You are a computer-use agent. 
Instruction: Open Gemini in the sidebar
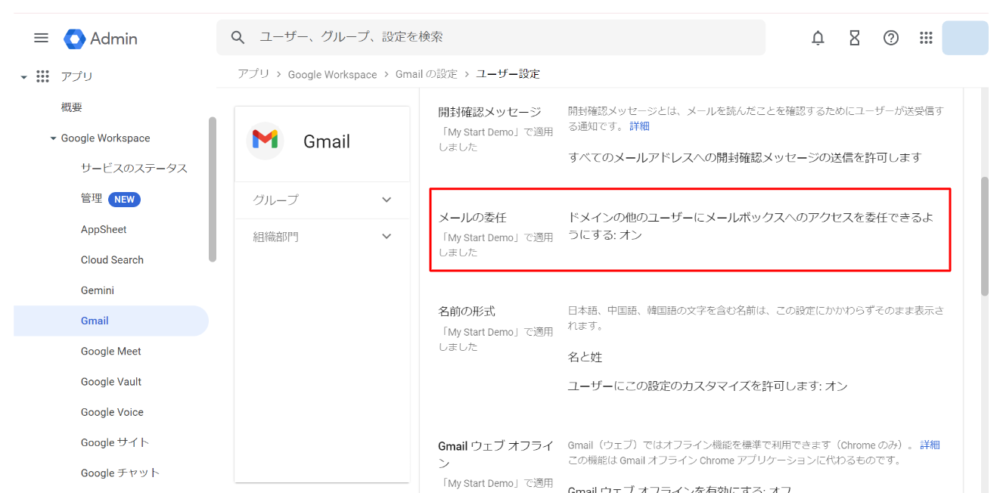[97, 290]
